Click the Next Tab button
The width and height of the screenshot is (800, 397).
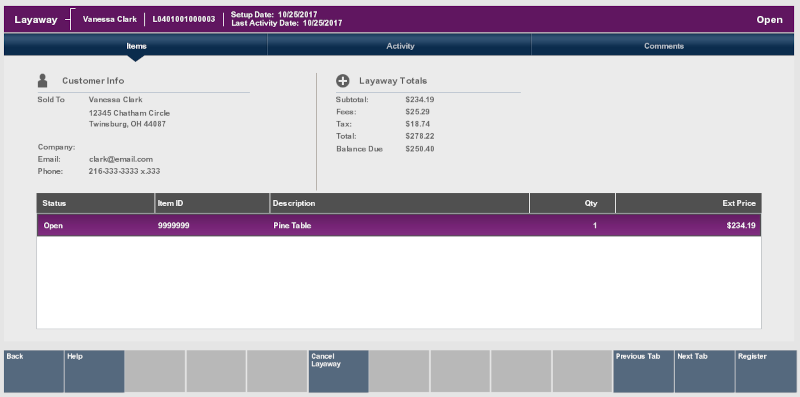pyautogui.click(x=704, y=371)
